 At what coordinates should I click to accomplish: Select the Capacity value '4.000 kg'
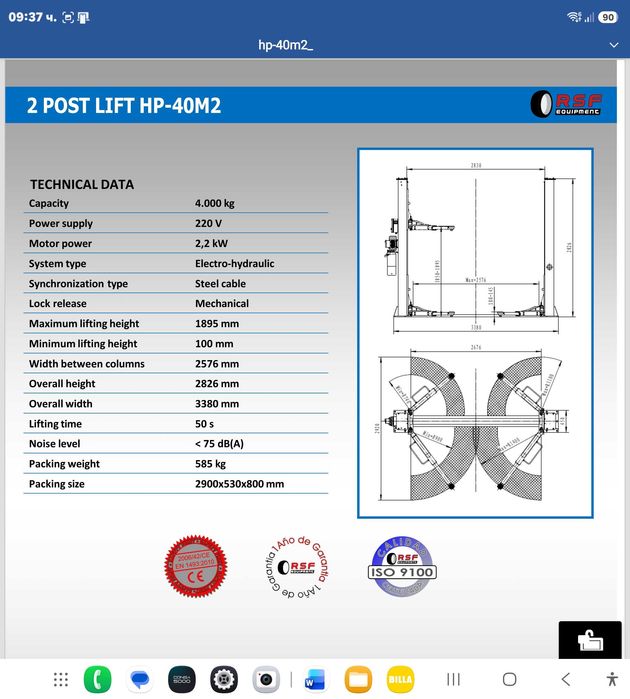pos(214,203)
